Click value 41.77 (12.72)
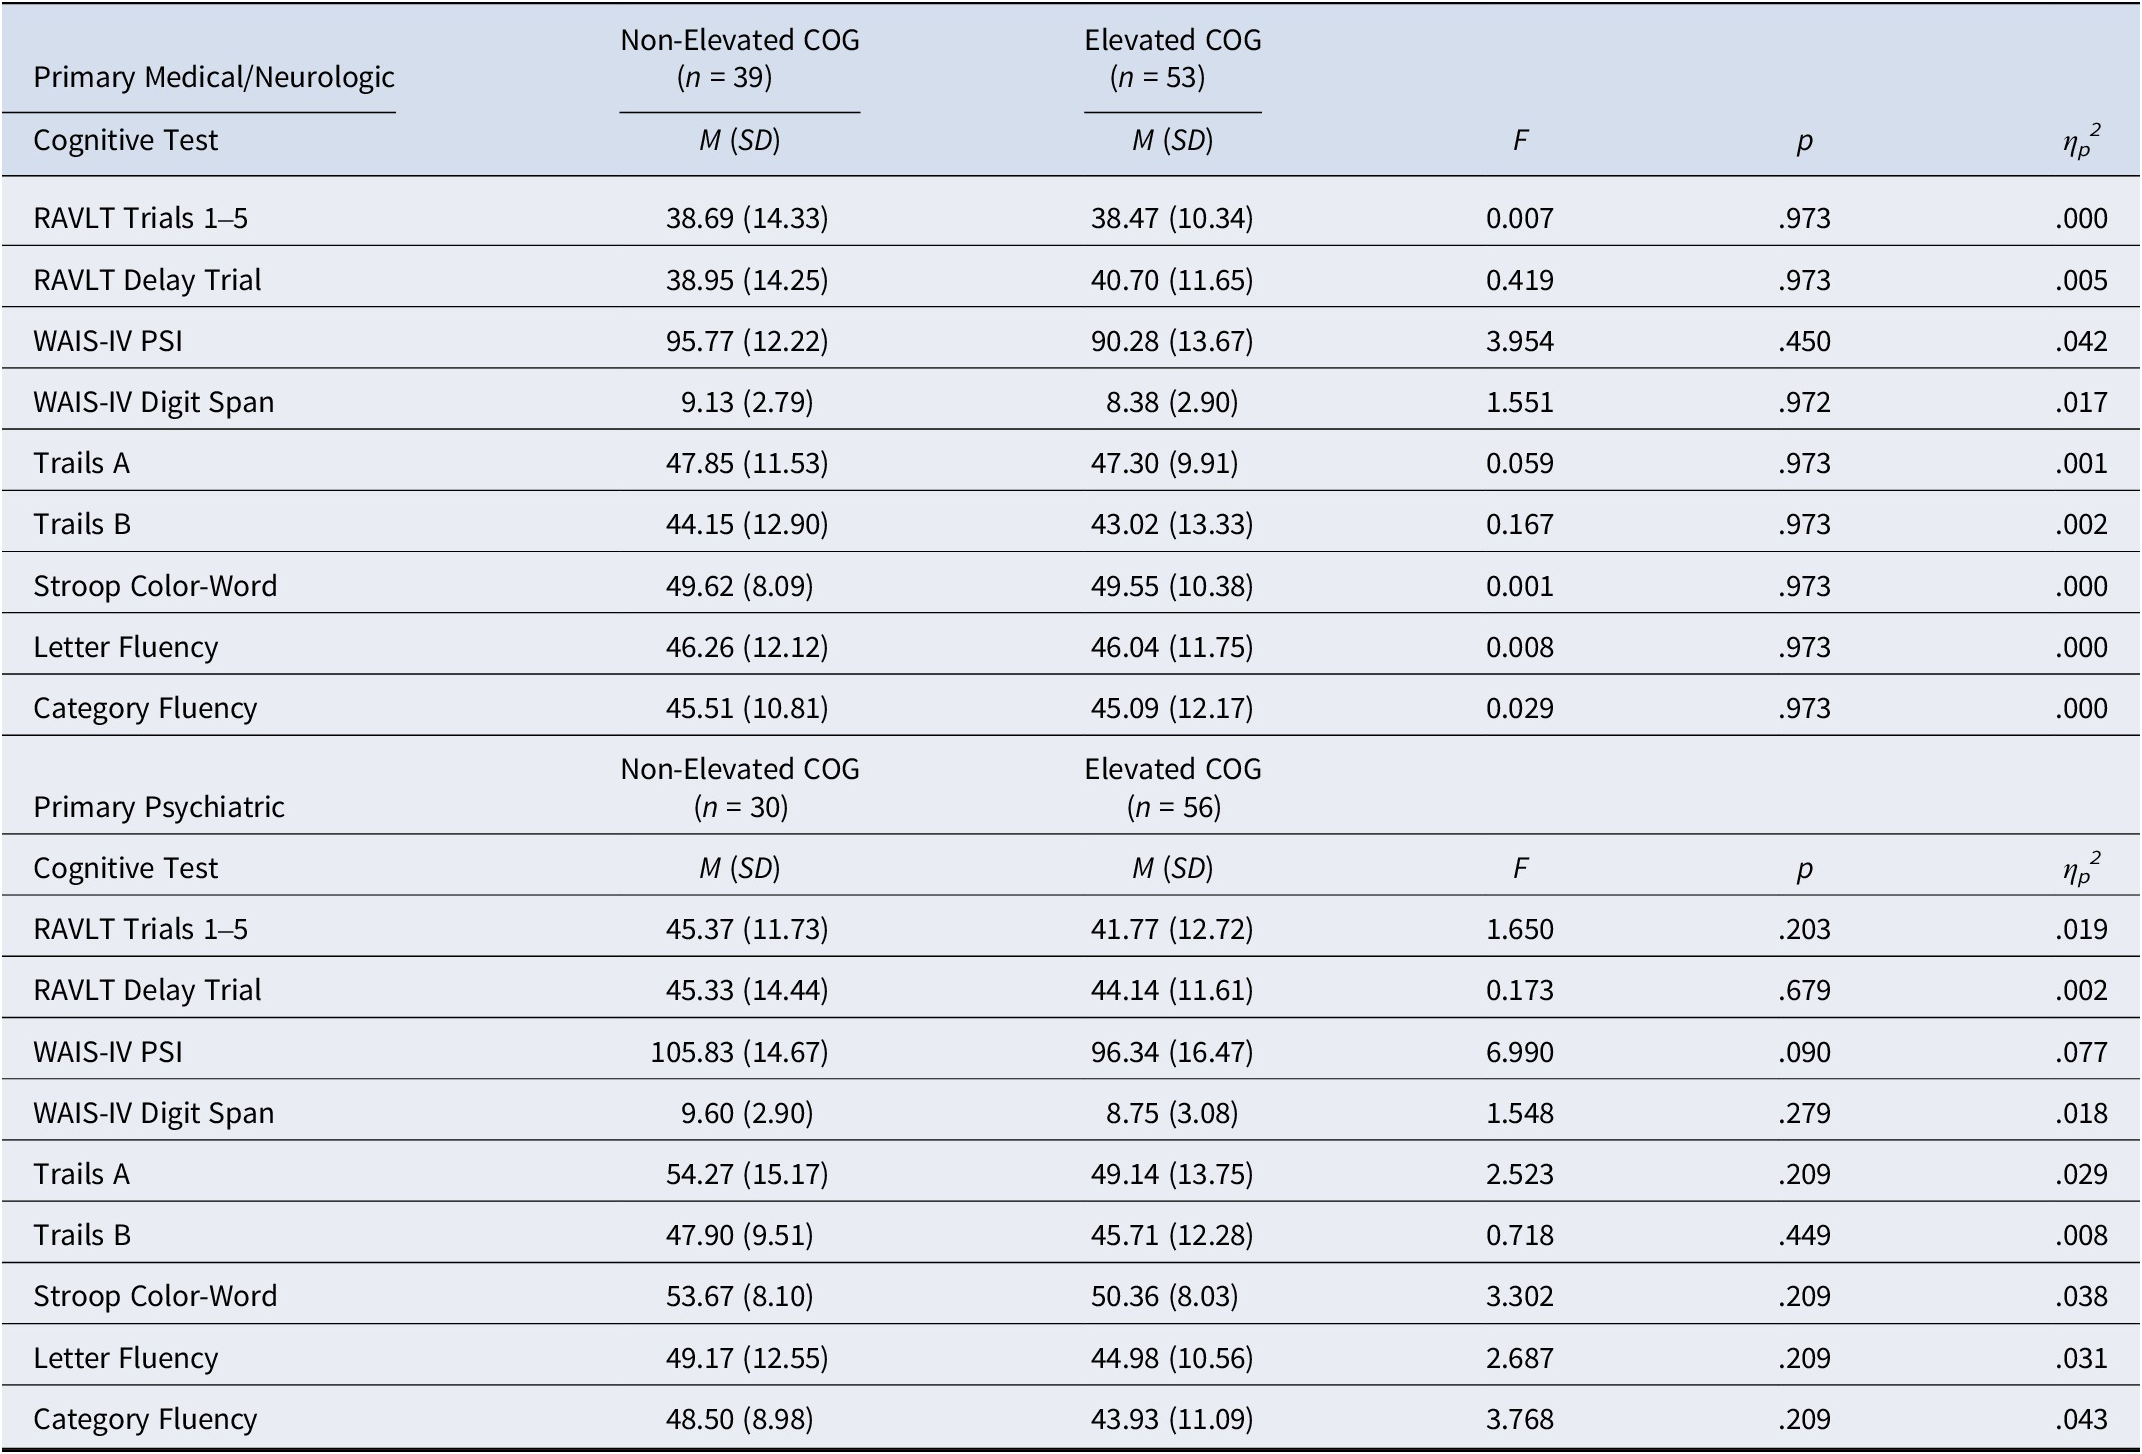2142x1454 pixels. [1172, 929]
